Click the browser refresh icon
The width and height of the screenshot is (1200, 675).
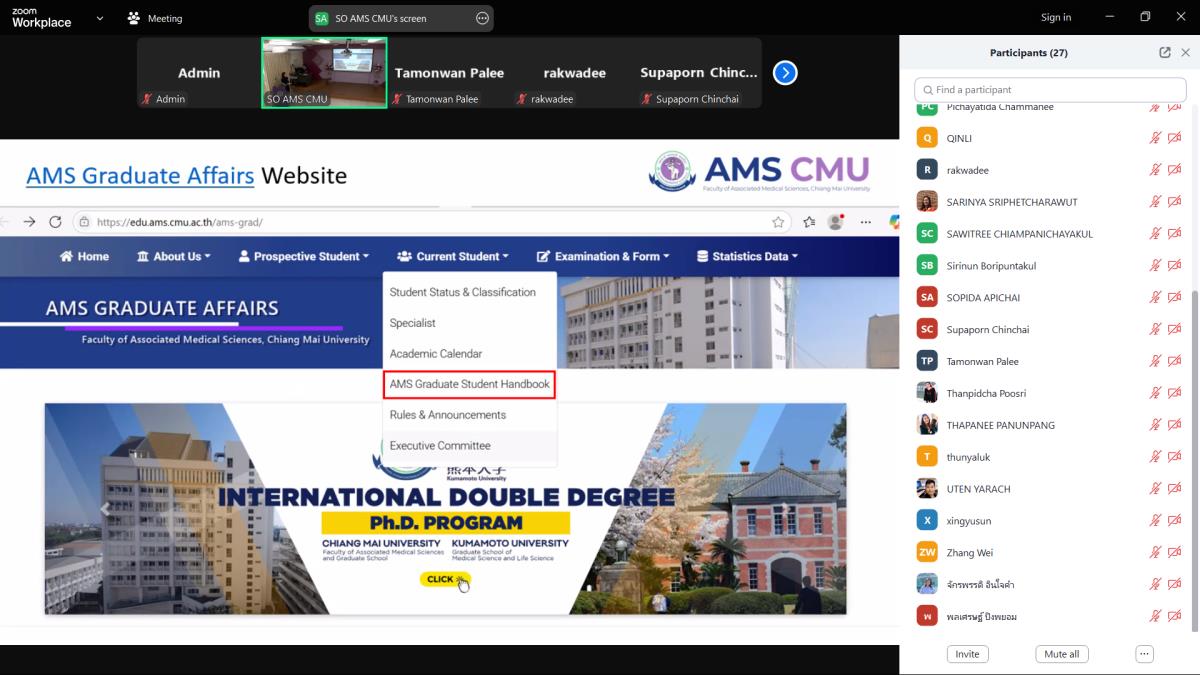tap(55, 222)
